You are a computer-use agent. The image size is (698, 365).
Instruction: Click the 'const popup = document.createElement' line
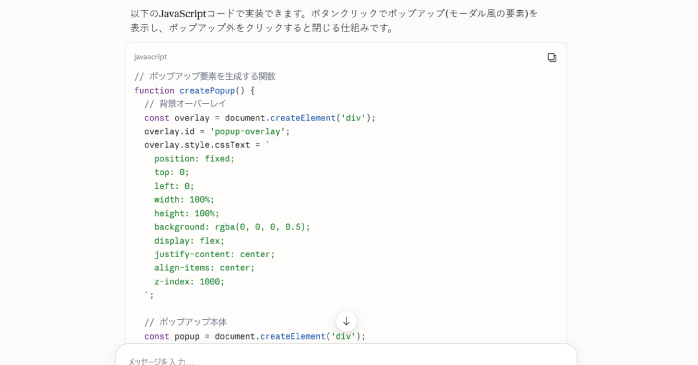255,336
